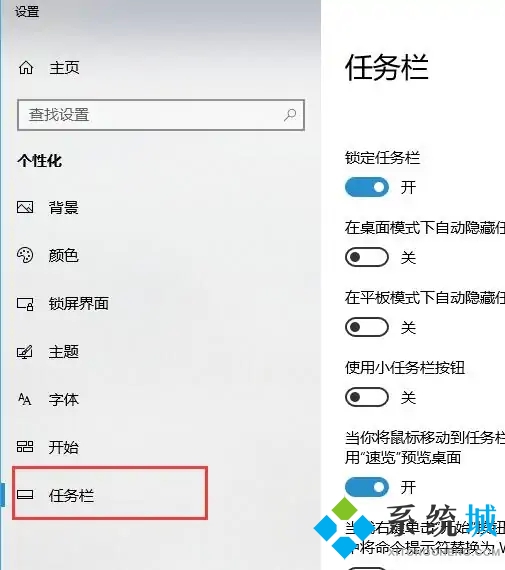Viewport: 505px width, 570px height.
Task: Open the 颜色 settings page
Action: coord(64,256)
